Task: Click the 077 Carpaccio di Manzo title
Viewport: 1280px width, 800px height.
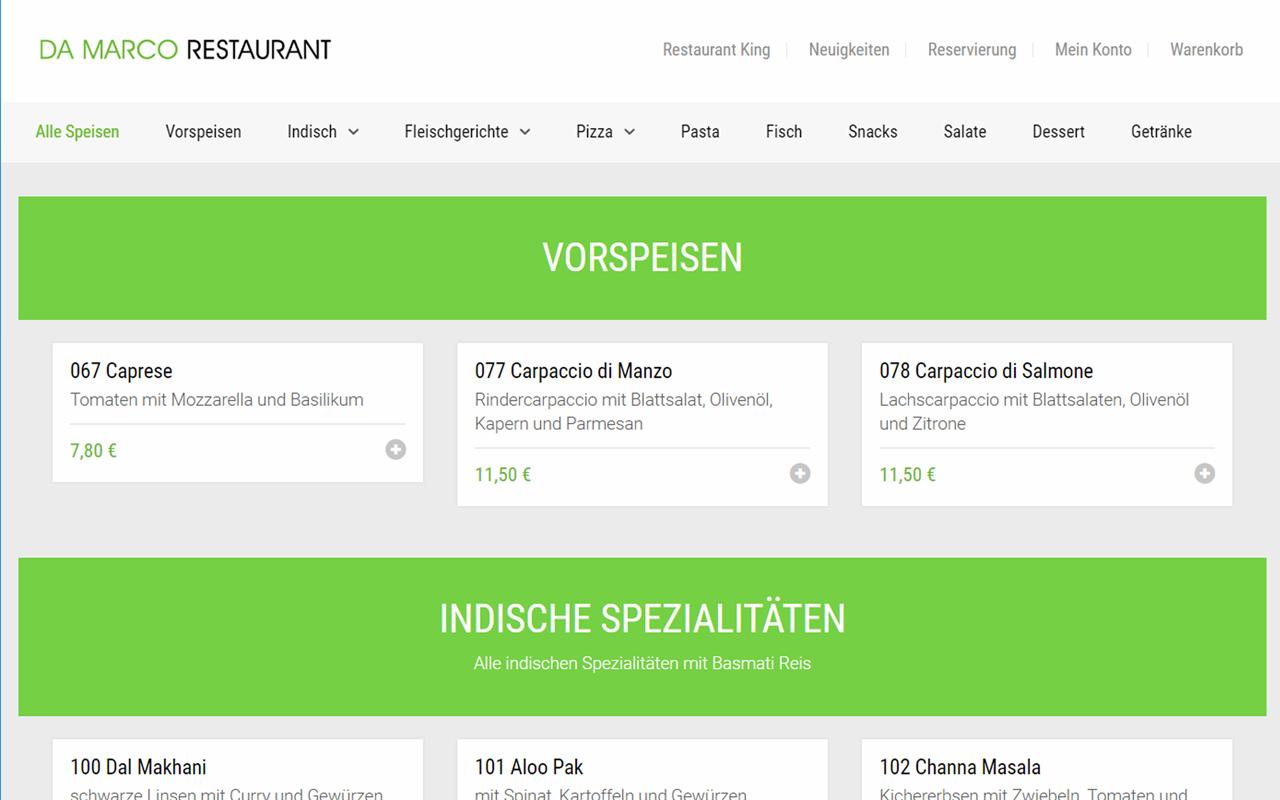Action: [x=573, y=371]
